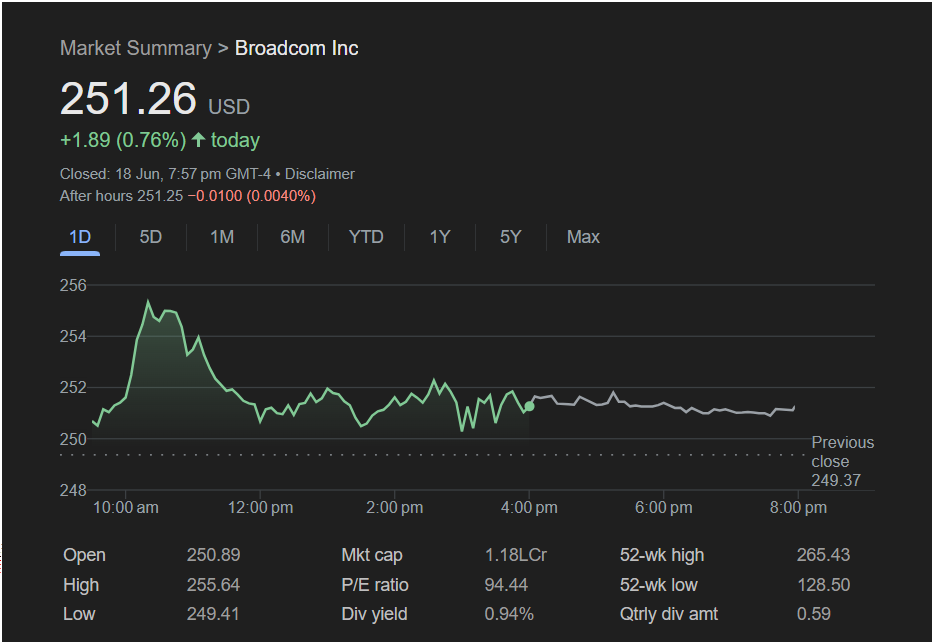Screen dimensions: 934x644
Task: Click the Previous close 249.37 label
Action: (x=842, y=461)
